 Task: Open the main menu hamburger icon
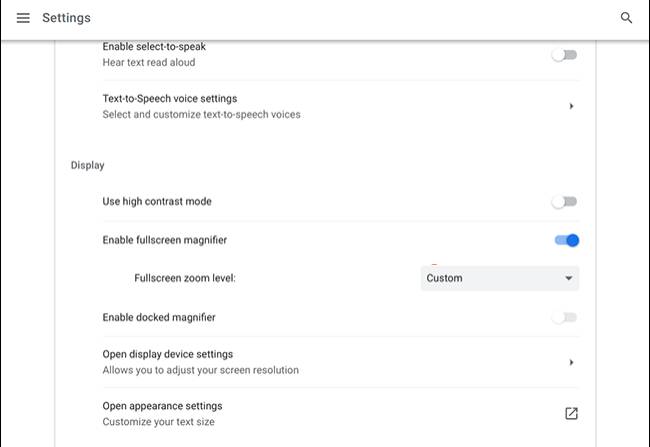(23, 18)
